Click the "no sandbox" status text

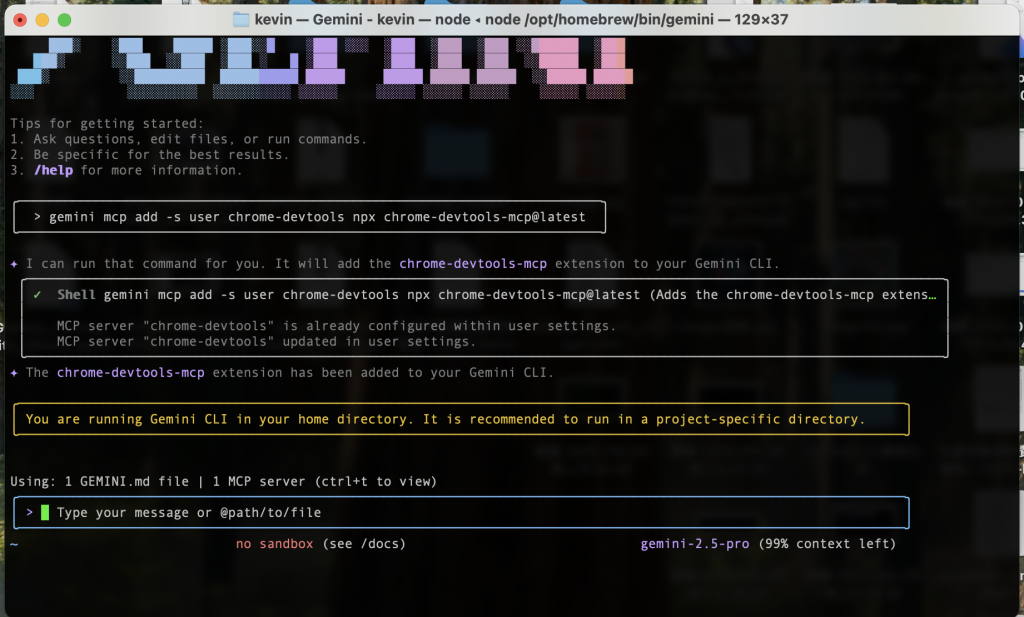[x=274, y=544]
